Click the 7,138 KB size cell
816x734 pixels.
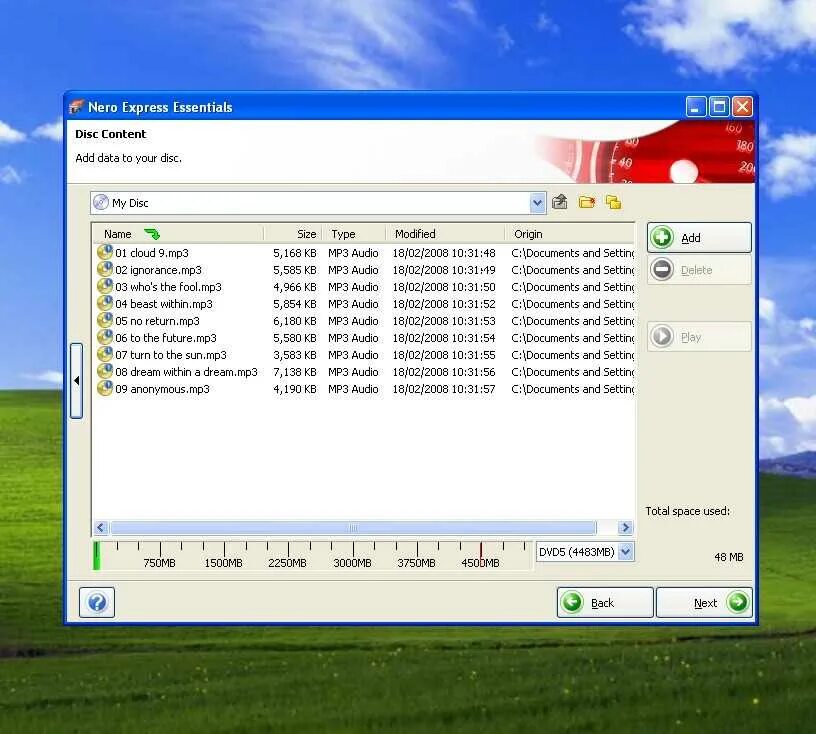295,372
